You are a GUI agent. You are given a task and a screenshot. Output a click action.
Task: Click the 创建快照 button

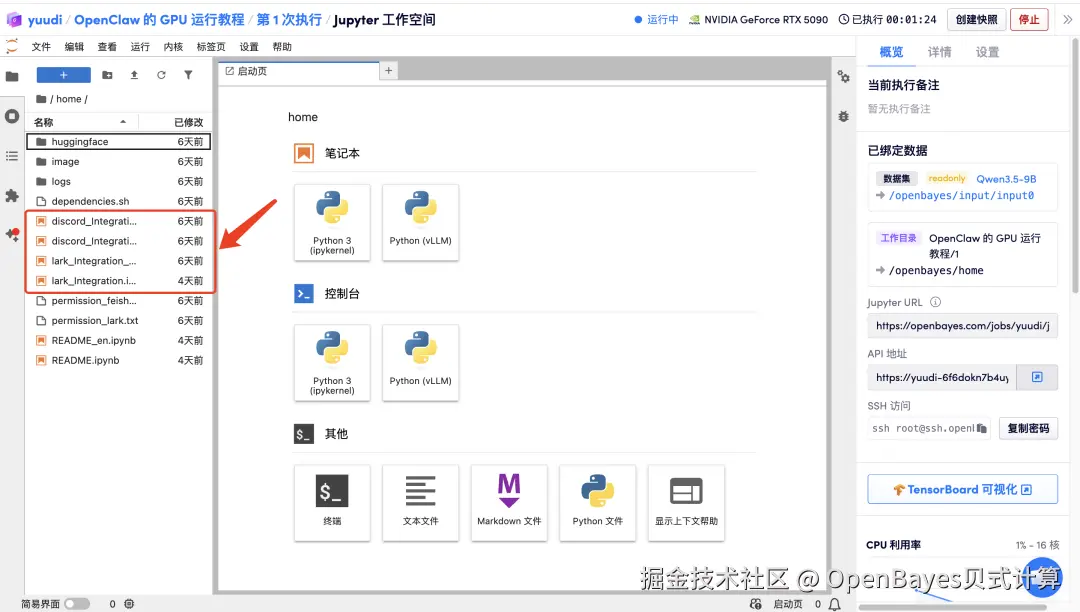pyautogui.click(x=976, y=19)
